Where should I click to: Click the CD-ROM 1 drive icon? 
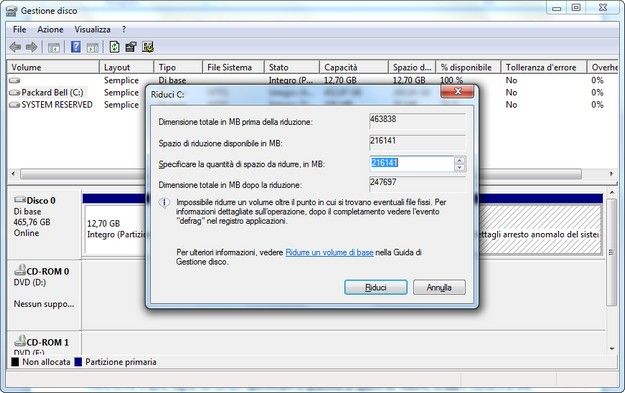[20, 341]
